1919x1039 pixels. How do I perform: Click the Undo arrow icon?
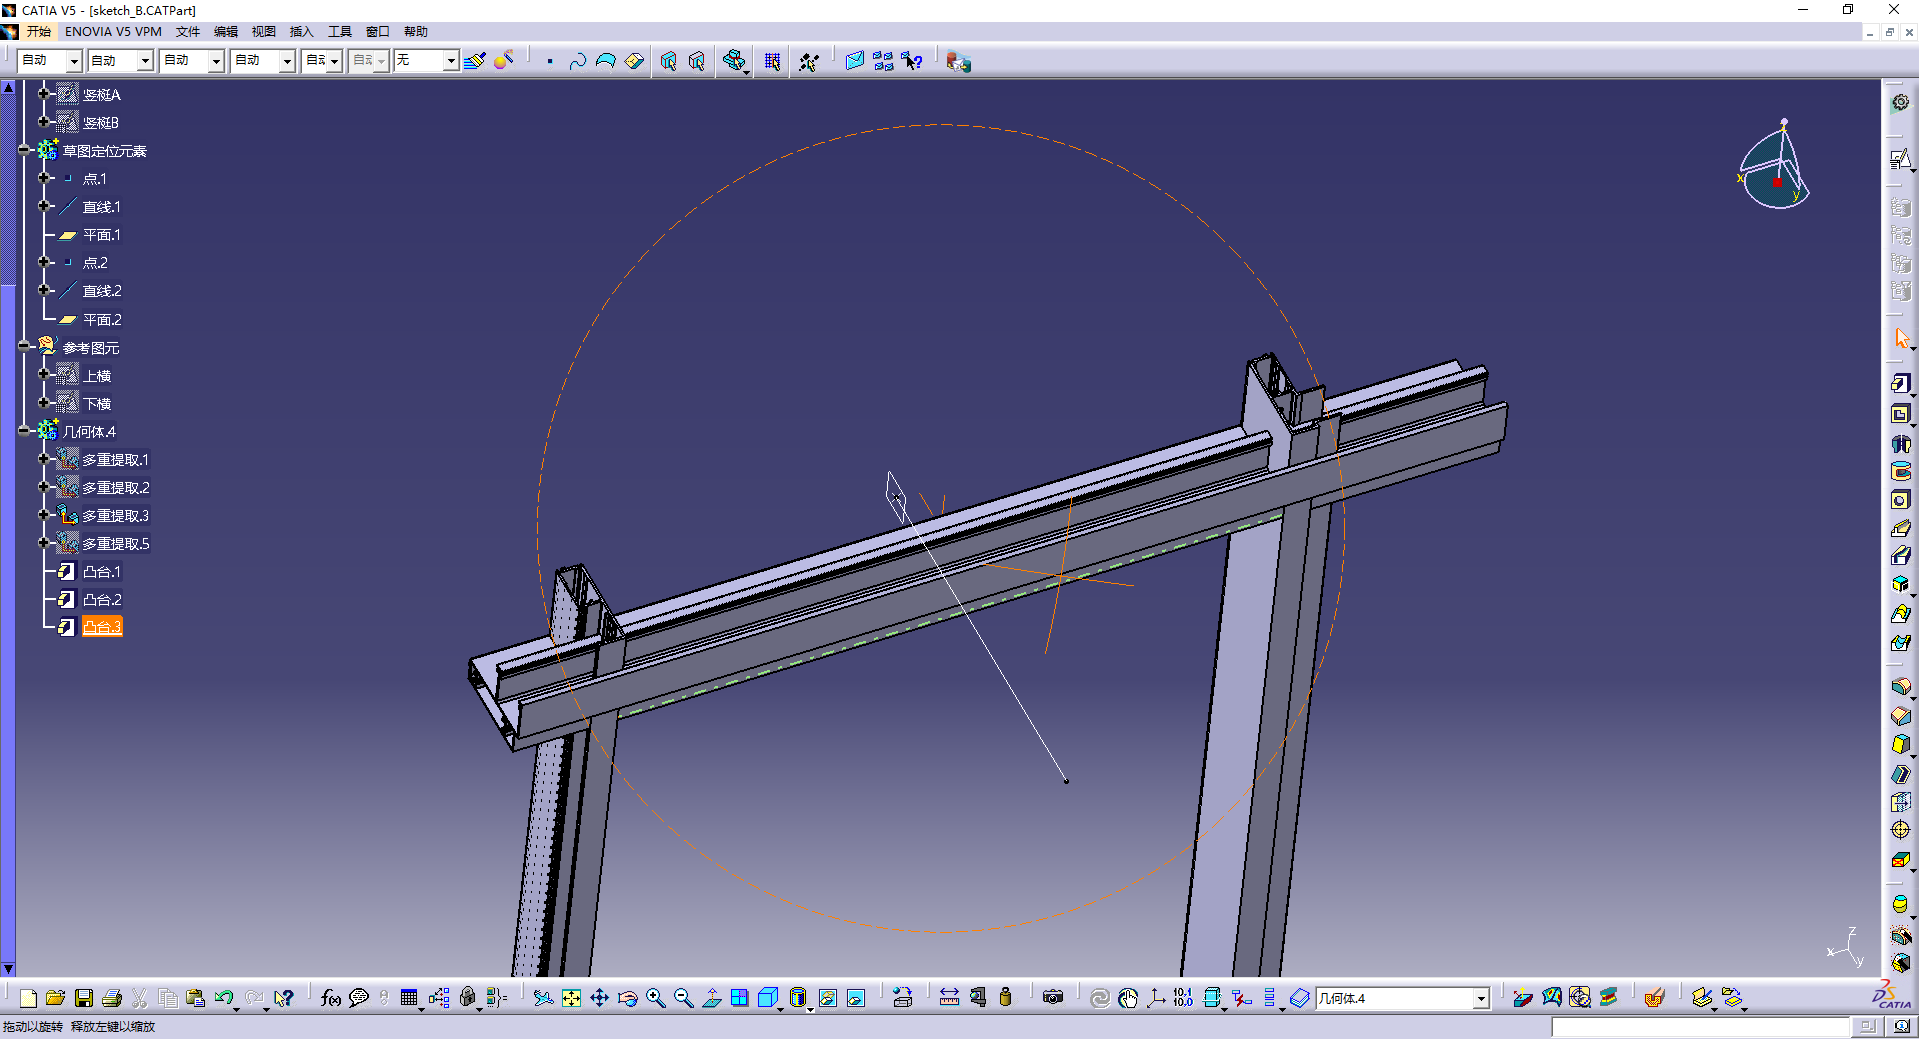[223, 998]
